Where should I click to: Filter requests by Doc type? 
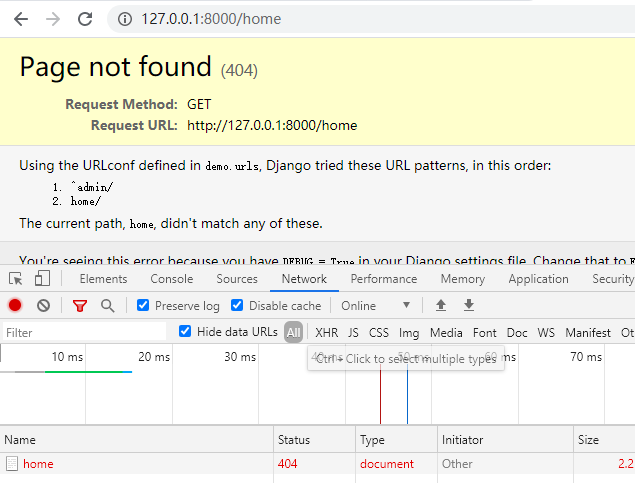point(517,333)
